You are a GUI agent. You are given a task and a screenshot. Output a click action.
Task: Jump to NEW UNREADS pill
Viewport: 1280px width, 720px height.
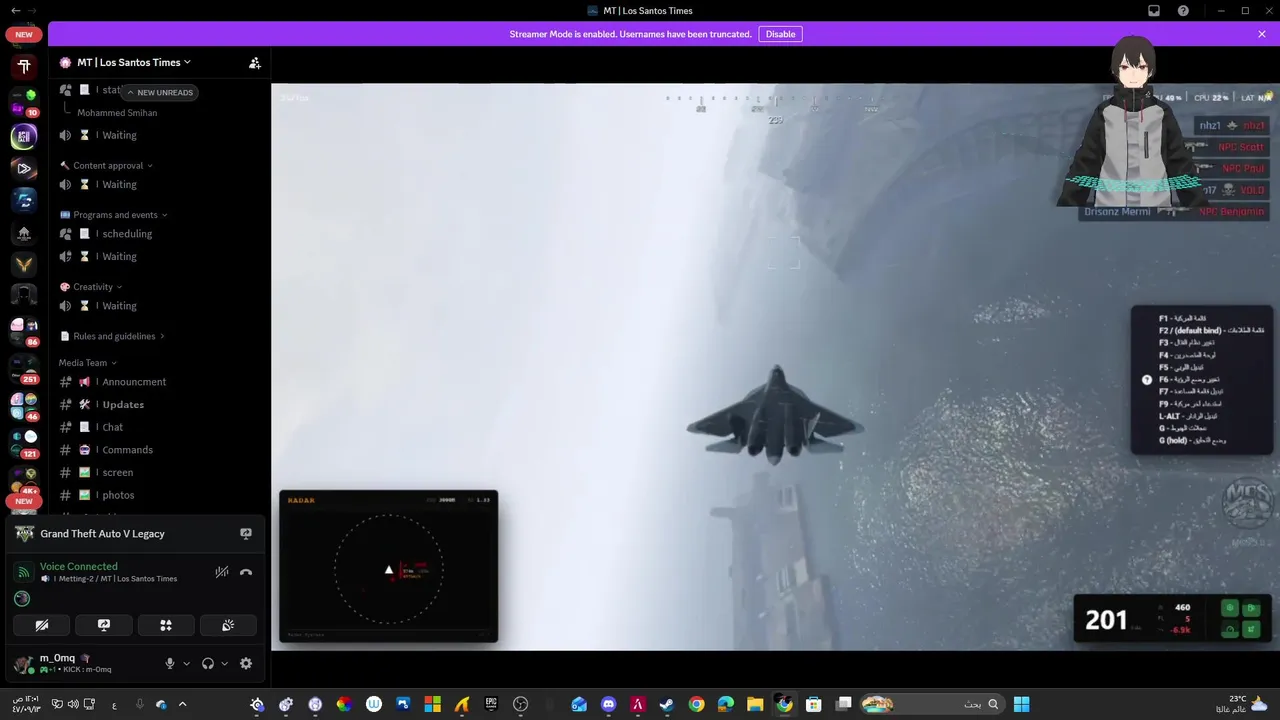pyautogui.click(x=160, y=92)
